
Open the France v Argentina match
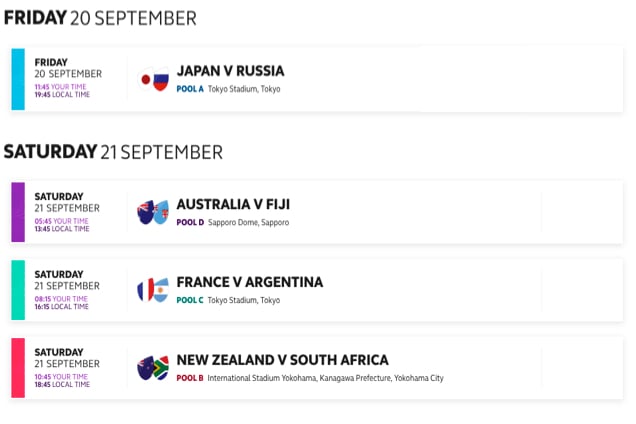tap(250, 282)
